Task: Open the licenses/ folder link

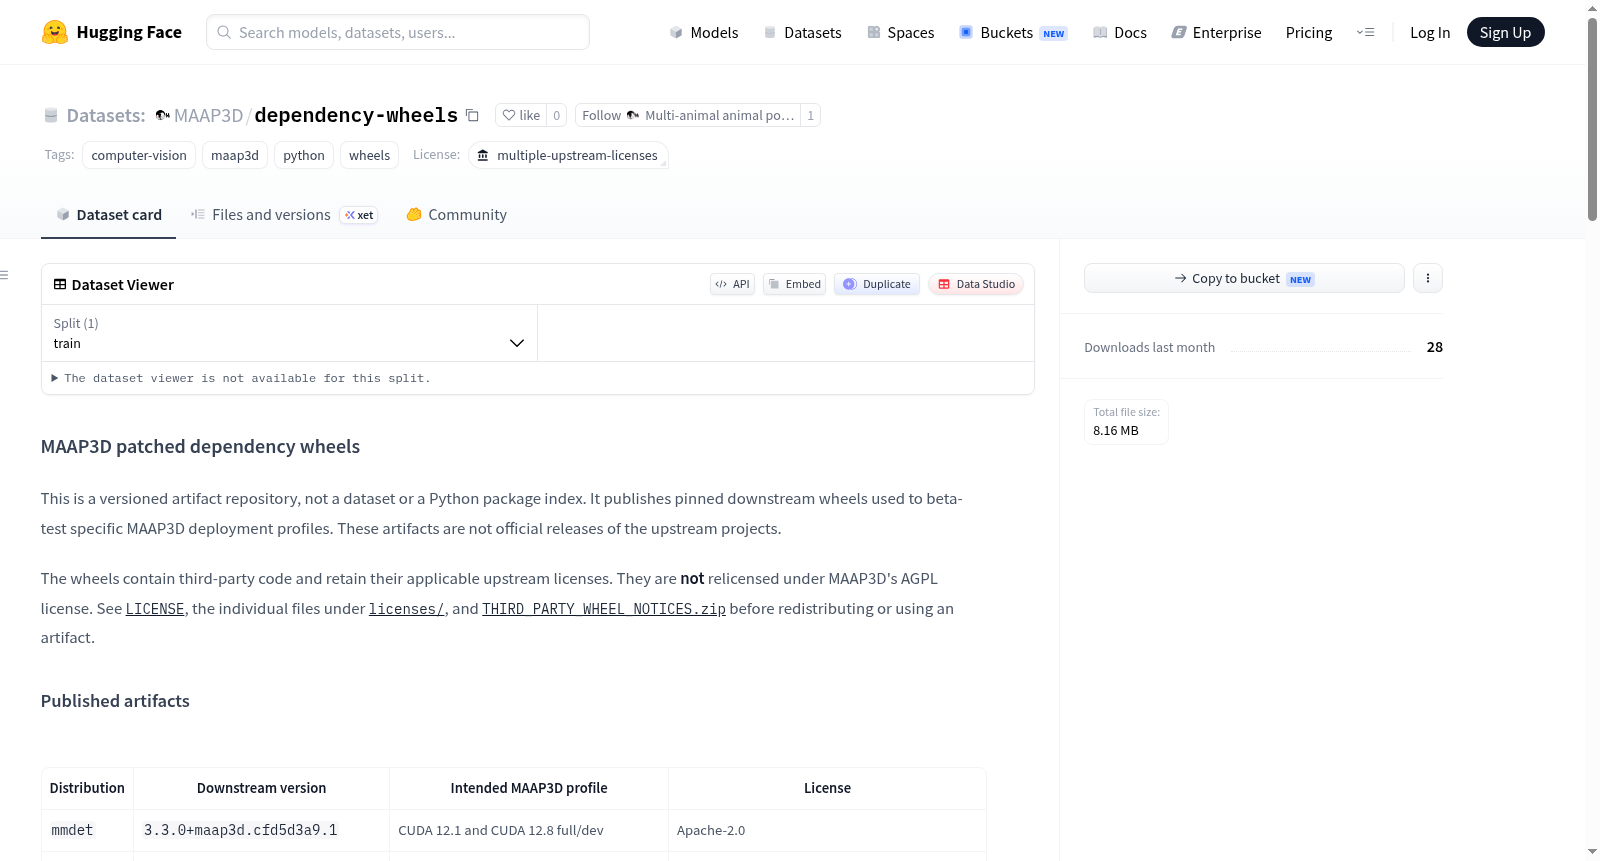Action: [x=406, y=609]
